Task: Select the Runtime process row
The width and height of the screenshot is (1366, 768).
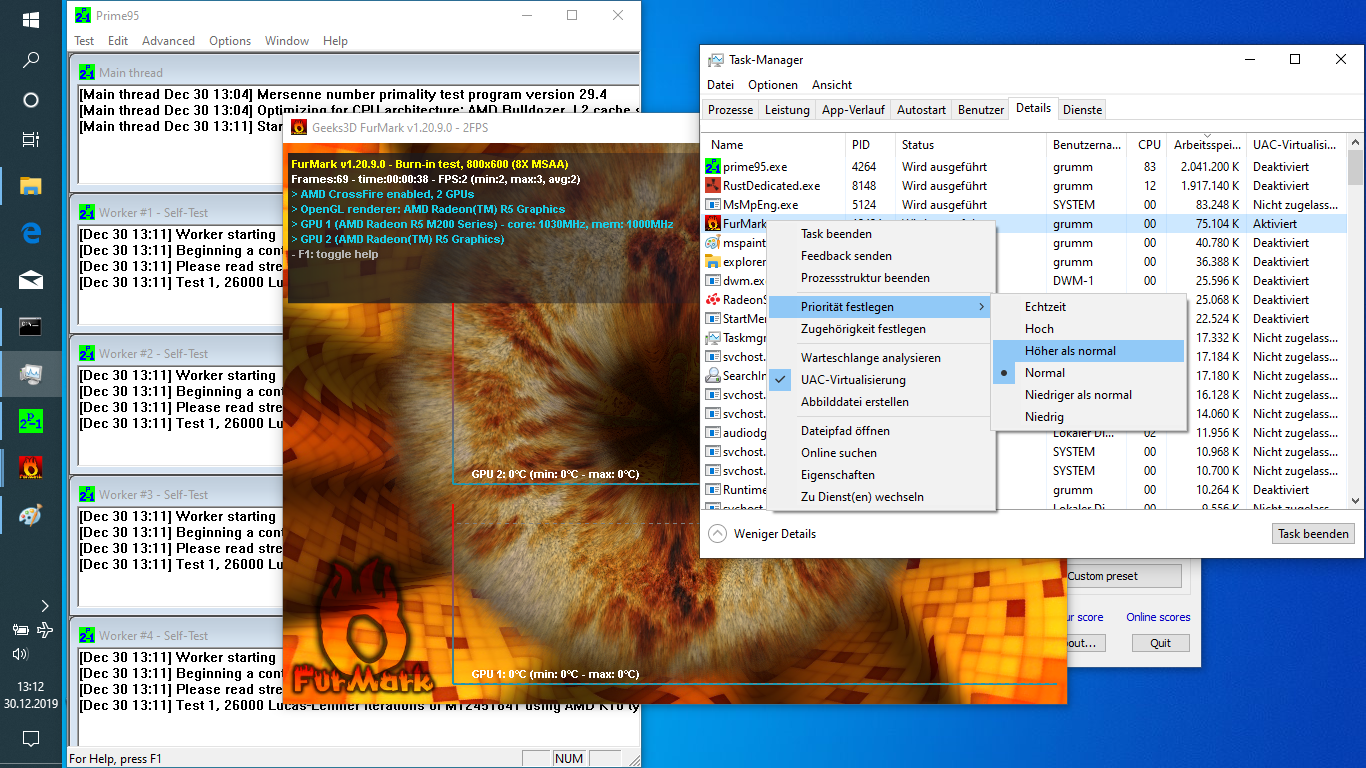Action: [1024, 490]
